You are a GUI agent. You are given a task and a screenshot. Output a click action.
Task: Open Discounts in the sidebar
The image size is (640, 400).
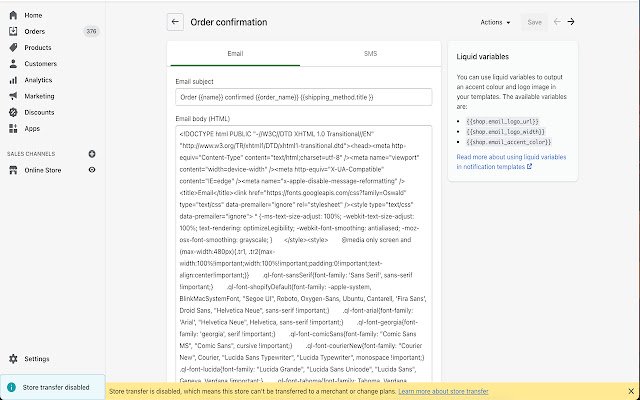(x=39, y=112)
